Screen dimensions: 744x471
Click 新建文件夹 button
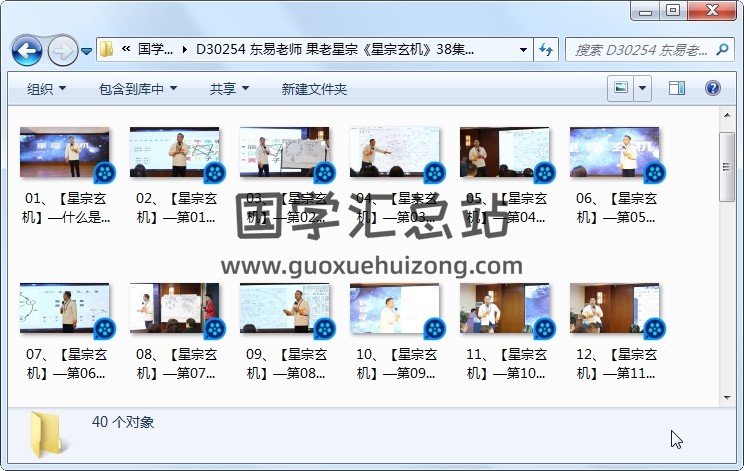point(314,89)
